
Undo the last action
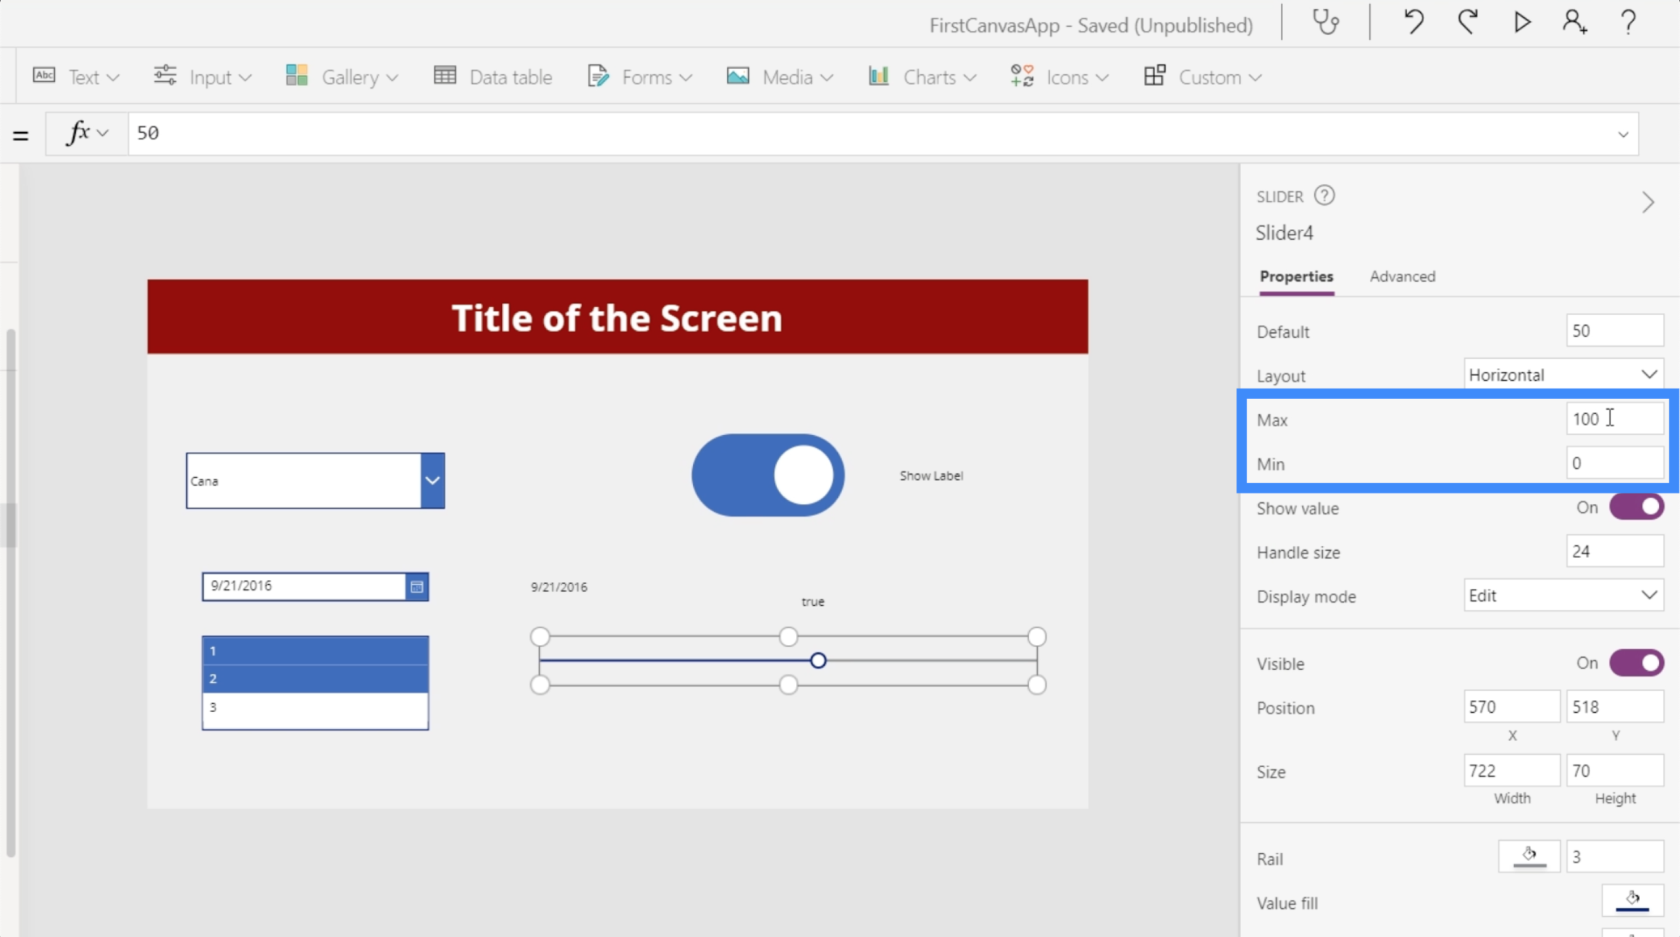pyautogui.click(x=1413, y=22)
